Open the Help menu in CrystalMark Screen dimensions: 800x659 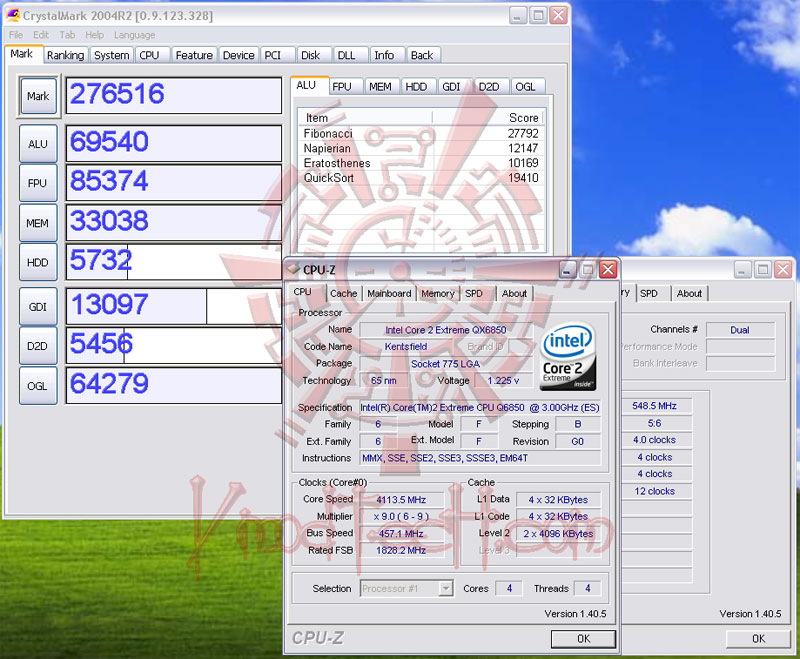coord(94,35)
